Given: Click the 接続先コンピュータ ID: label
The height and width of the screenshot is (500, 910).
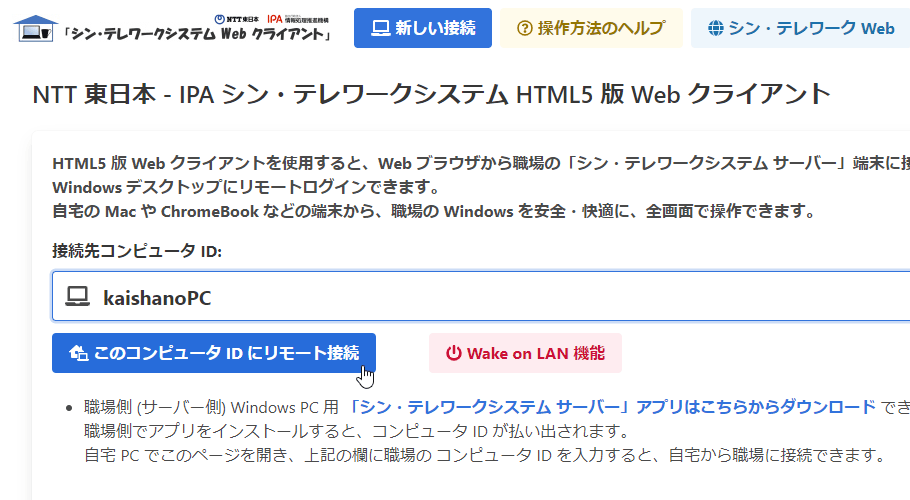Looking at the screenshot, I should point(137,251).
